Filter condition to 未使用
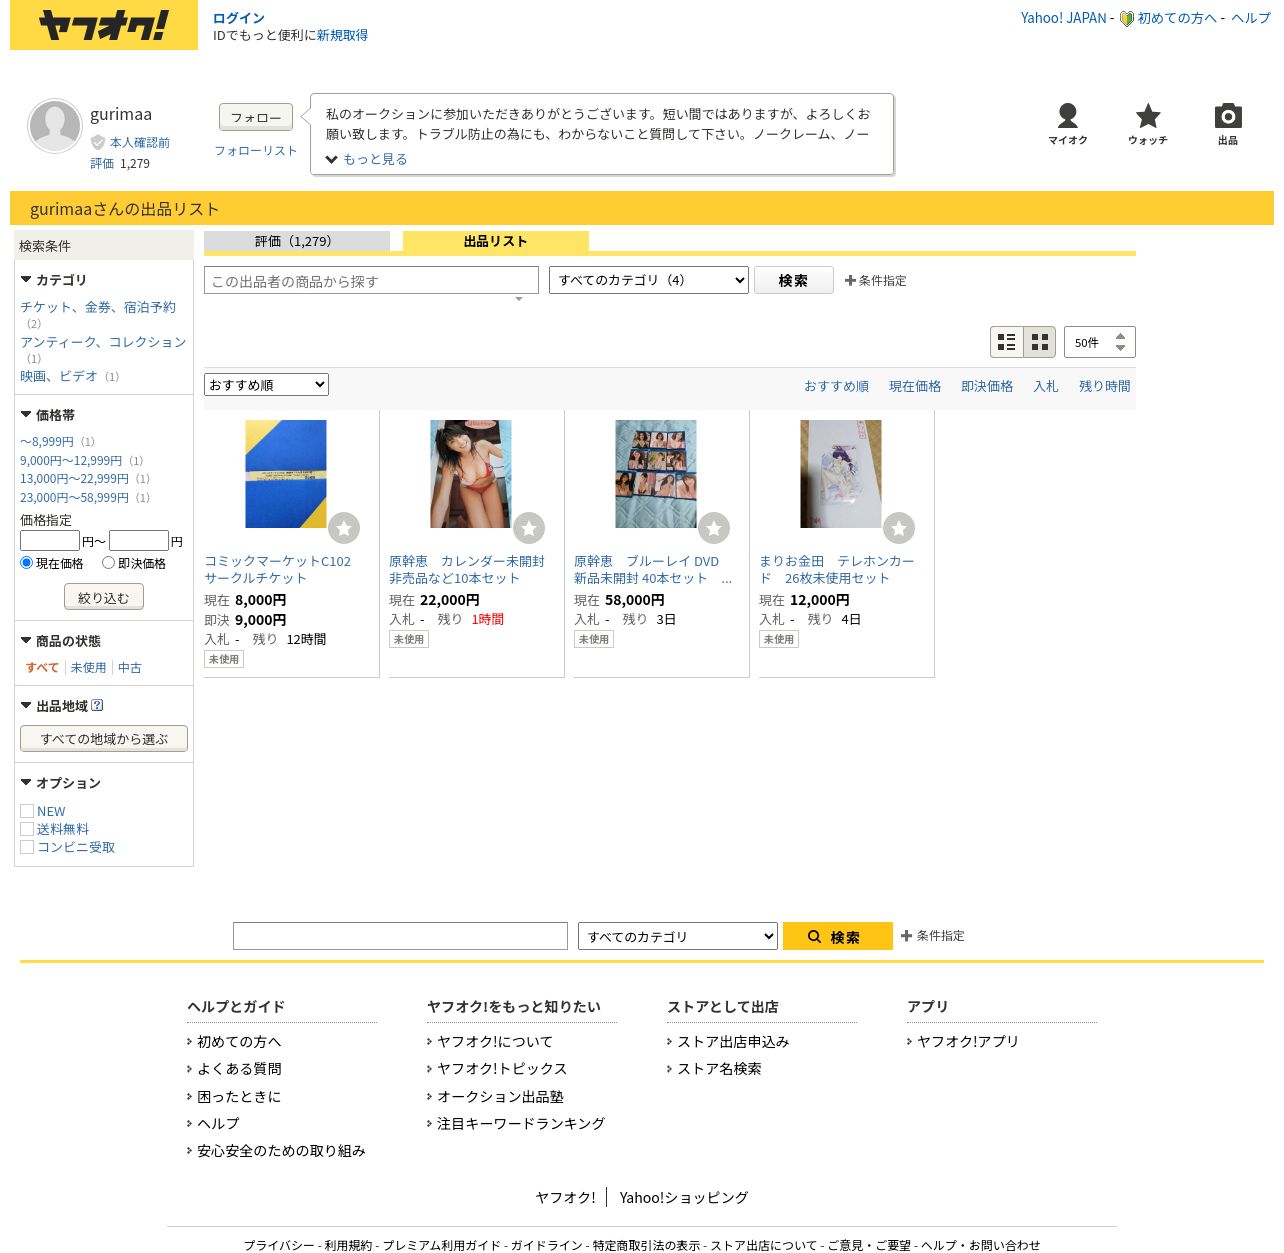 coord(88,667)
